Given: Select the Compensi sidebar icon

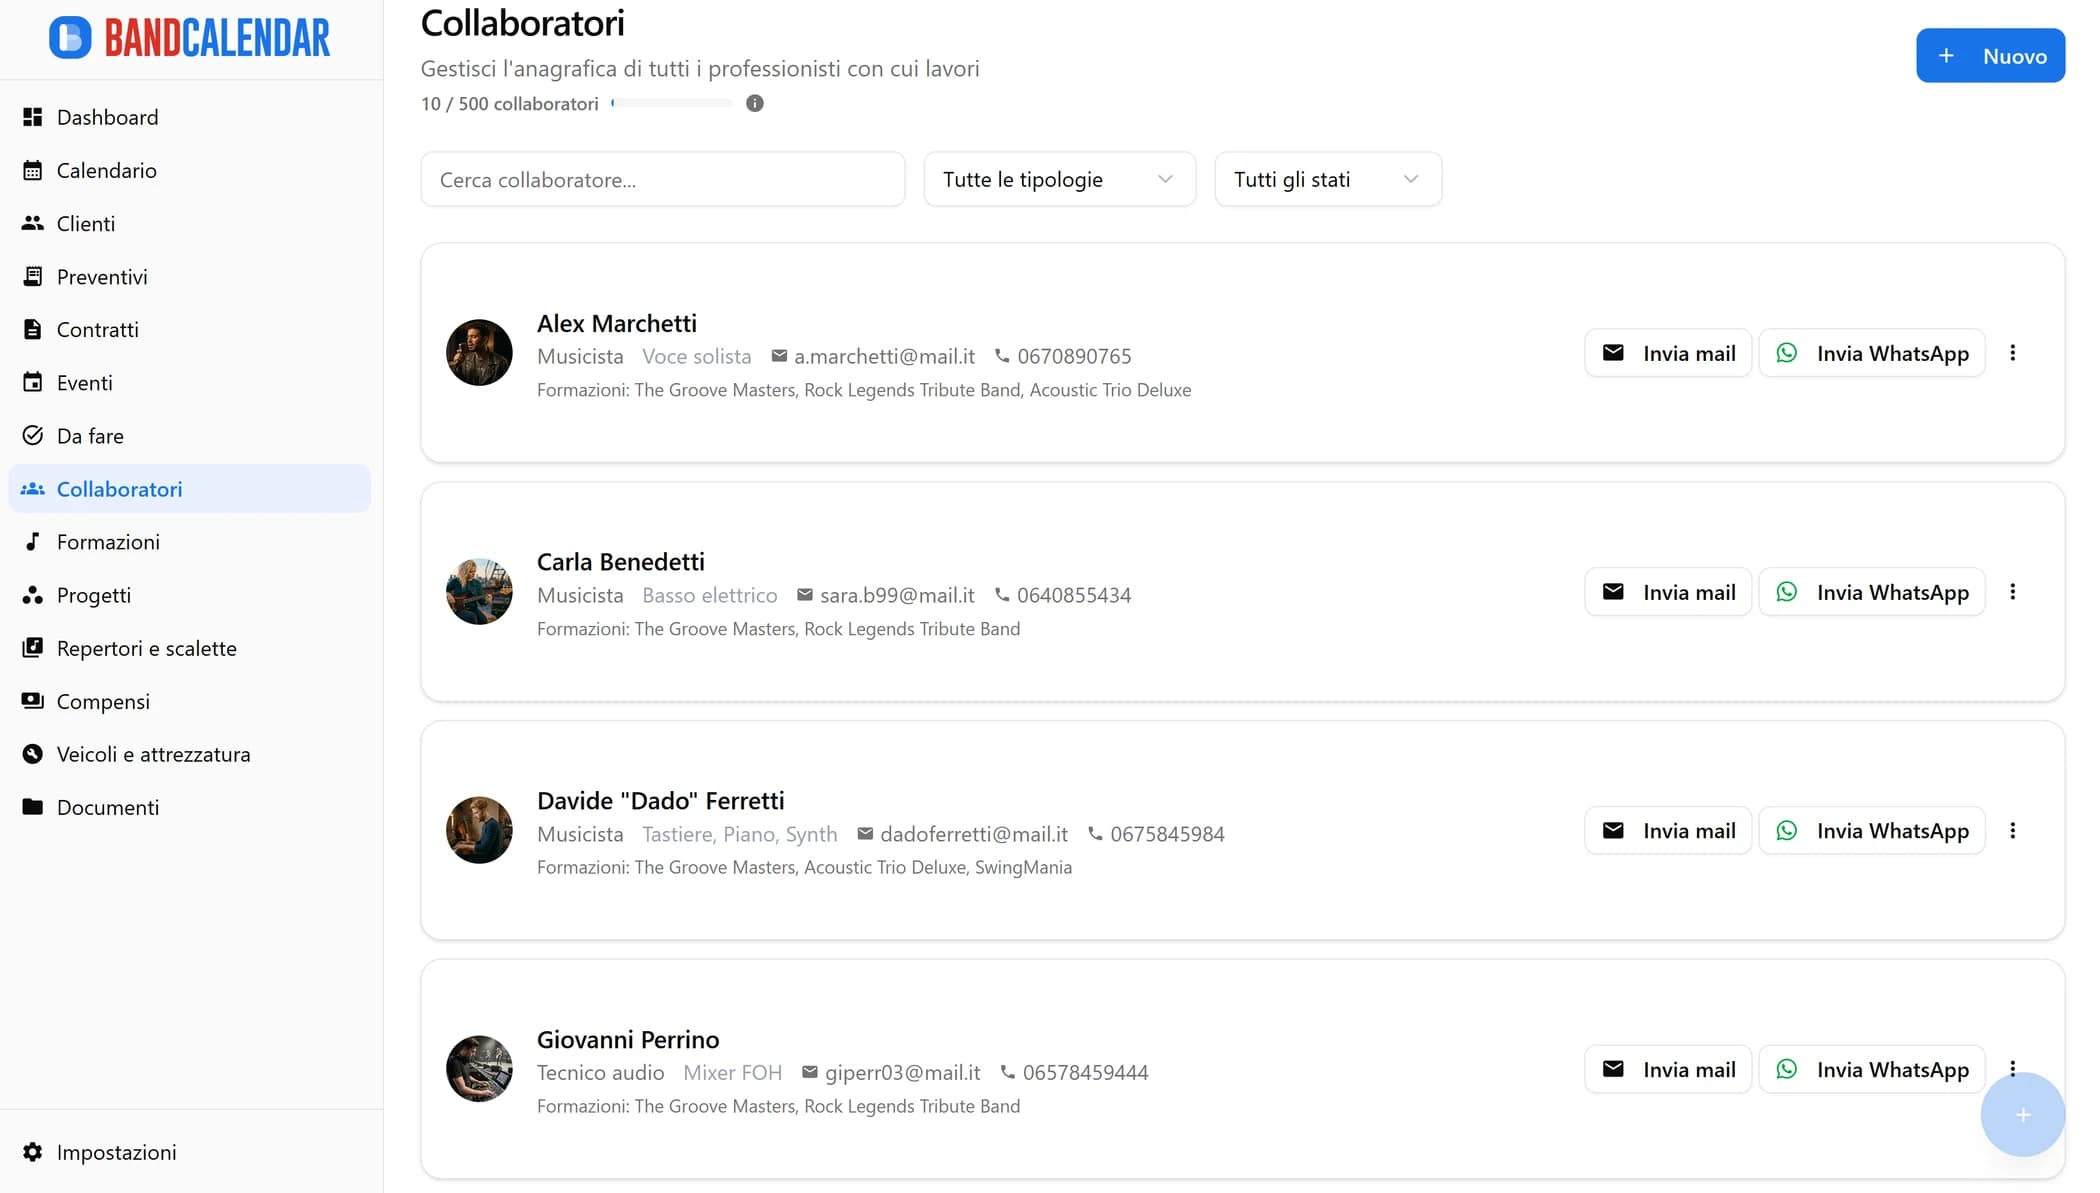Looking at the screenshot, I should point(33,701).
